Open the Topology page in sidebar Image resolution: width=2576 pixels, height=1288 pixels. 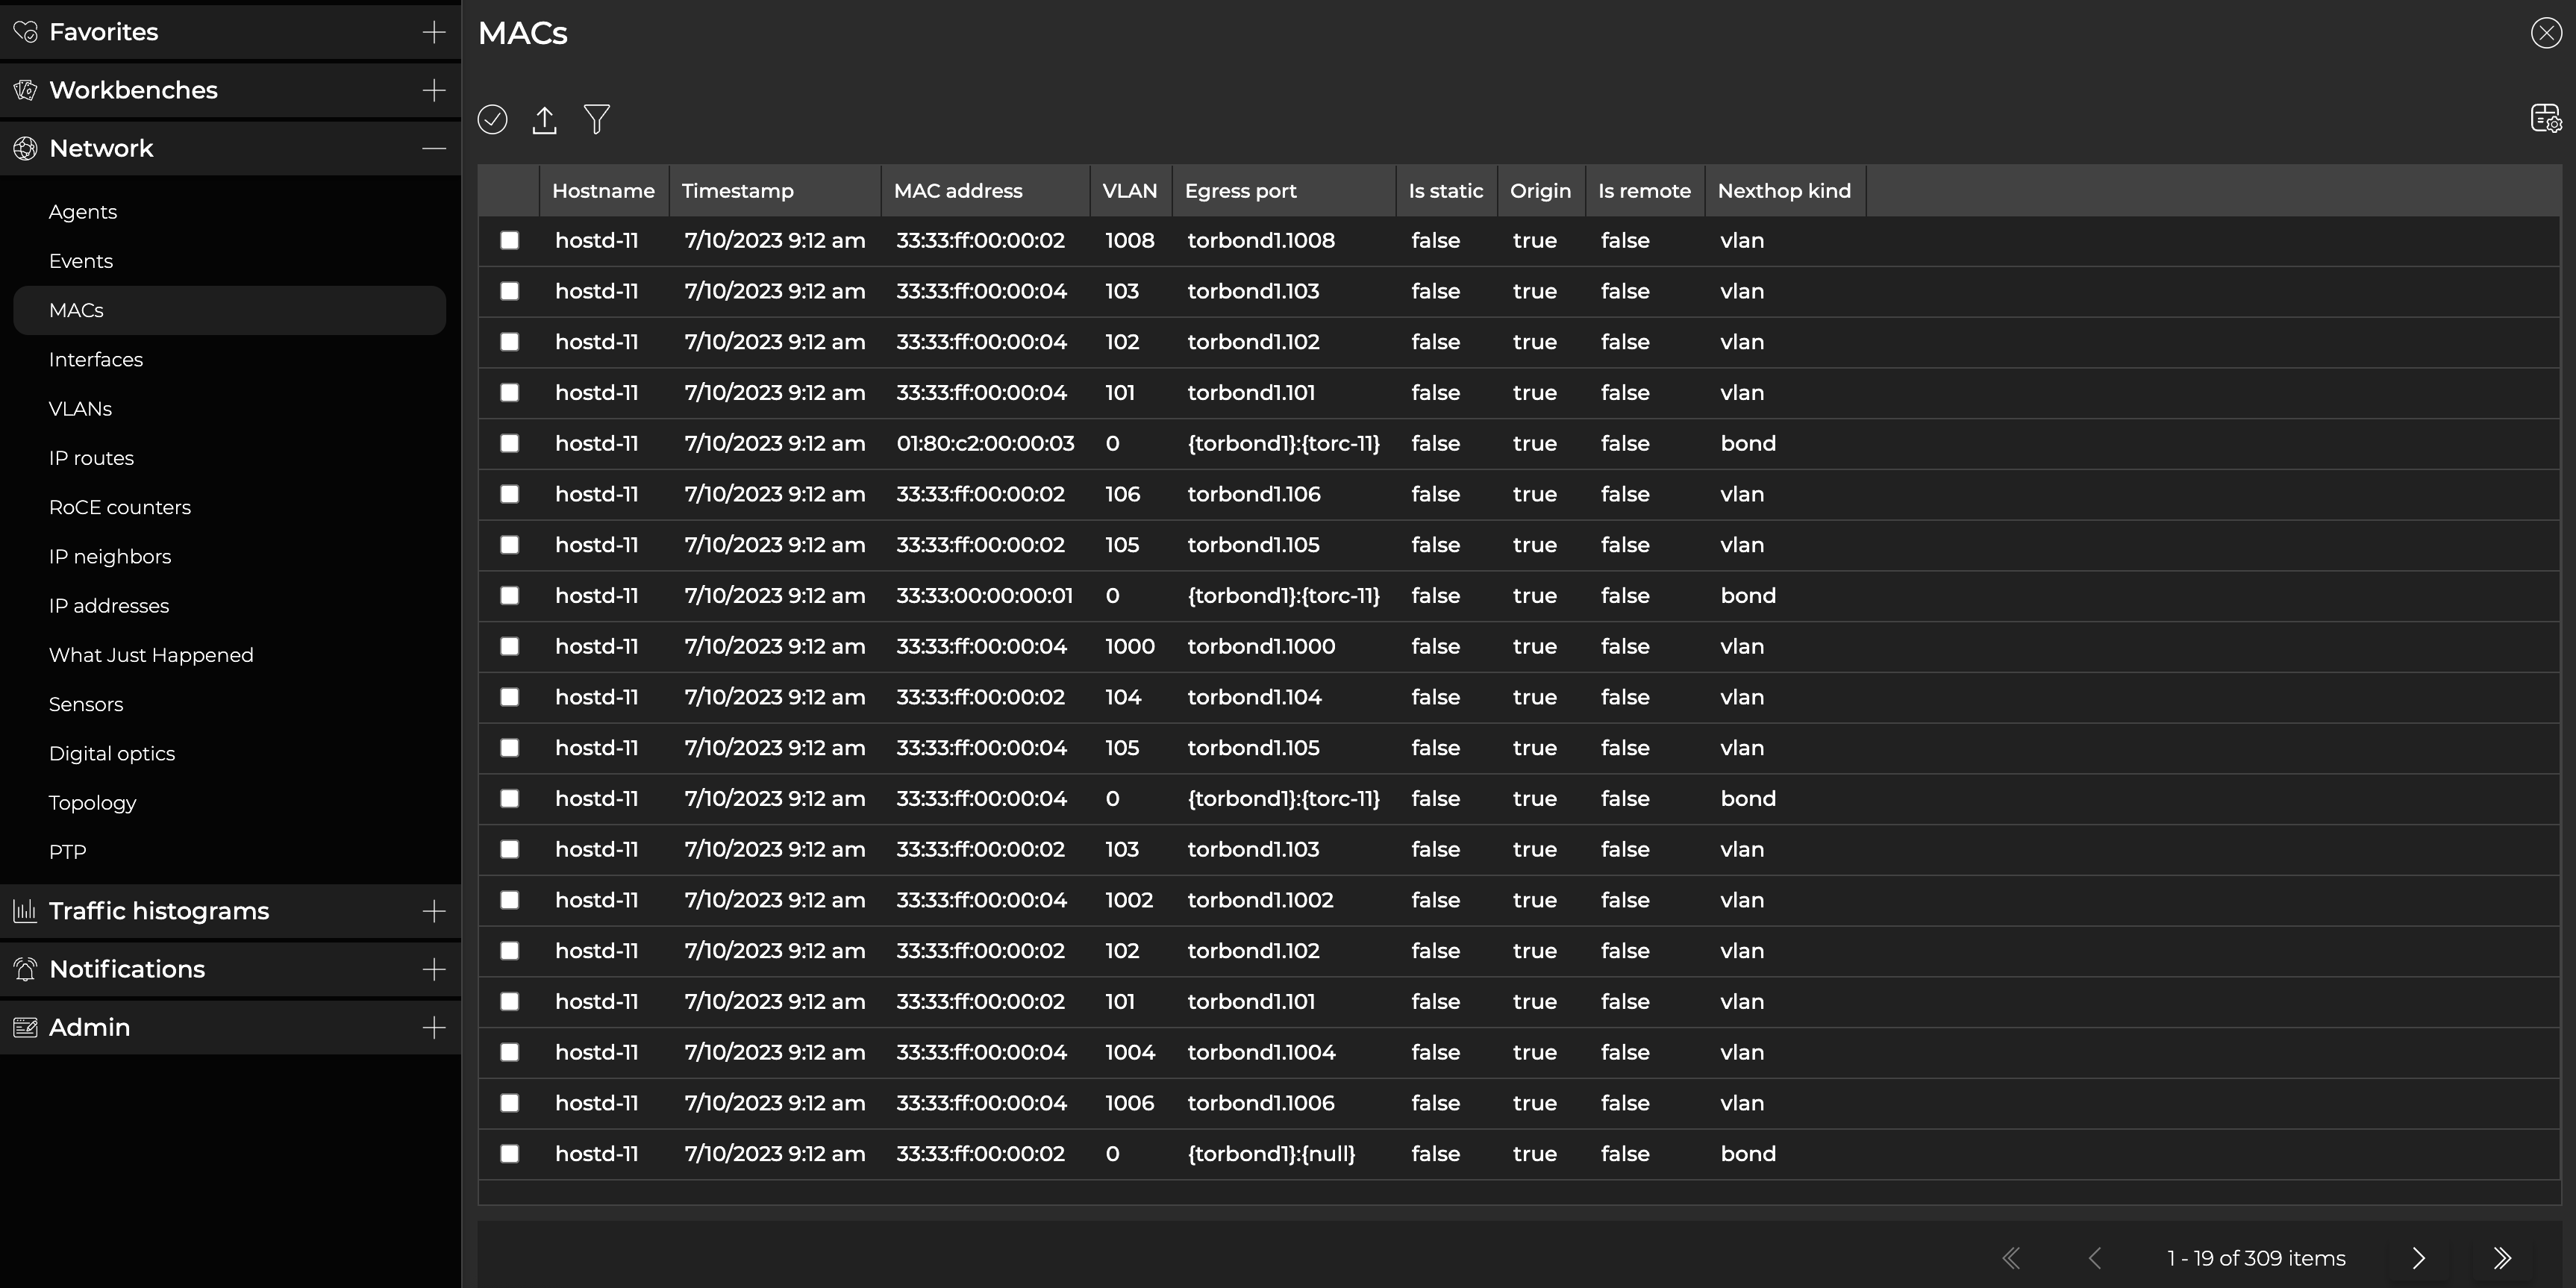click(x=92, y=802)
